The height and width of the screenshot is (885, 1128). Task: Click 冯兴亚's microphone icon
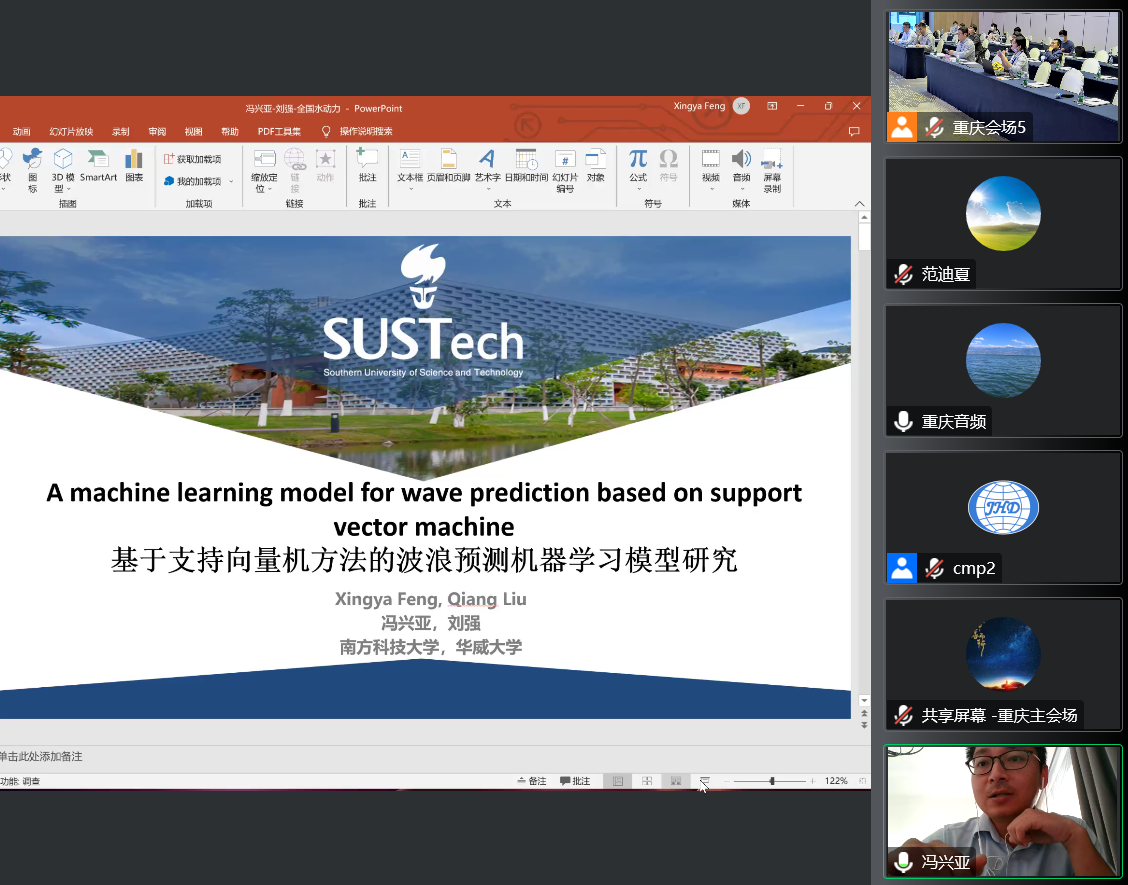point(904,862)
